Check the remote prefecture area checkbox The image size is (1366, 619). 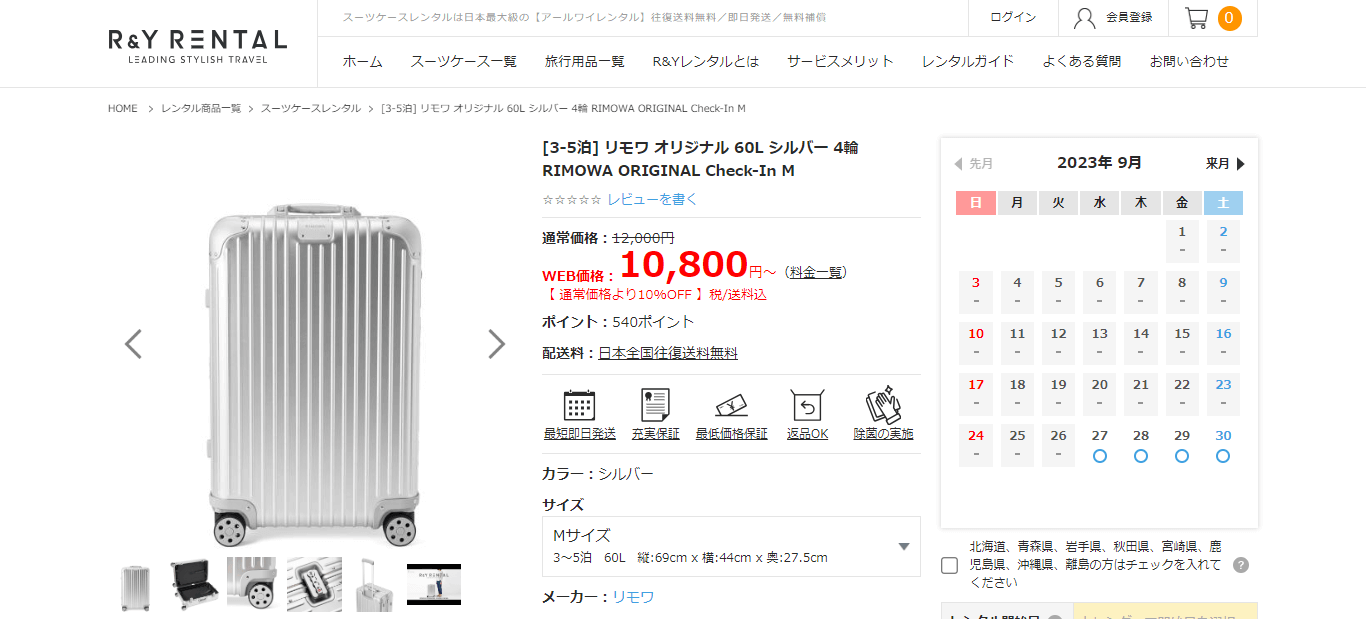950,565
